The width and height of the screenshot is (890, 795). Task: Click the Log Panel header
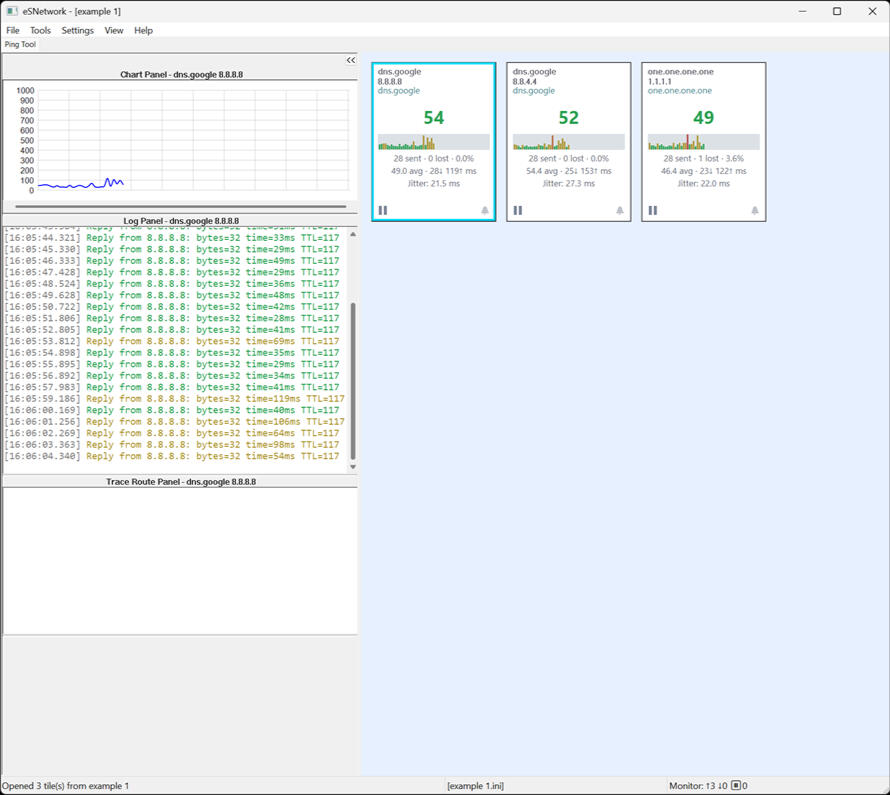coord(181,221)
